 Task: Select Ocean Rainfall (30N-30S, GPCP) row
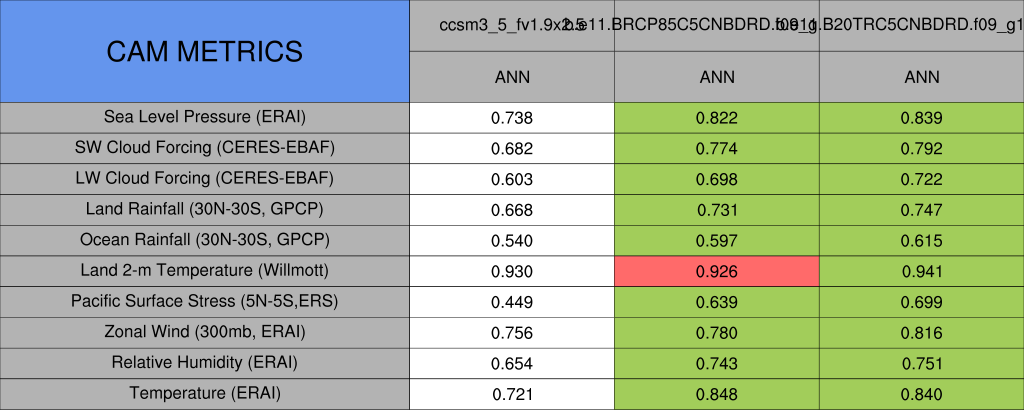click(x=204, y=240)
